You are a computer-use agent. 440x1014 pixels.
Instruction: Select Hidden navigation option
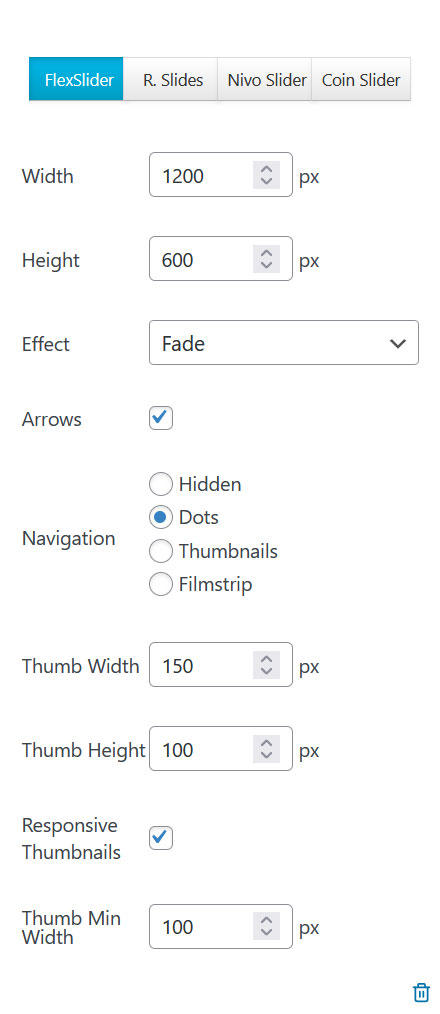click(x=161, y=484)
